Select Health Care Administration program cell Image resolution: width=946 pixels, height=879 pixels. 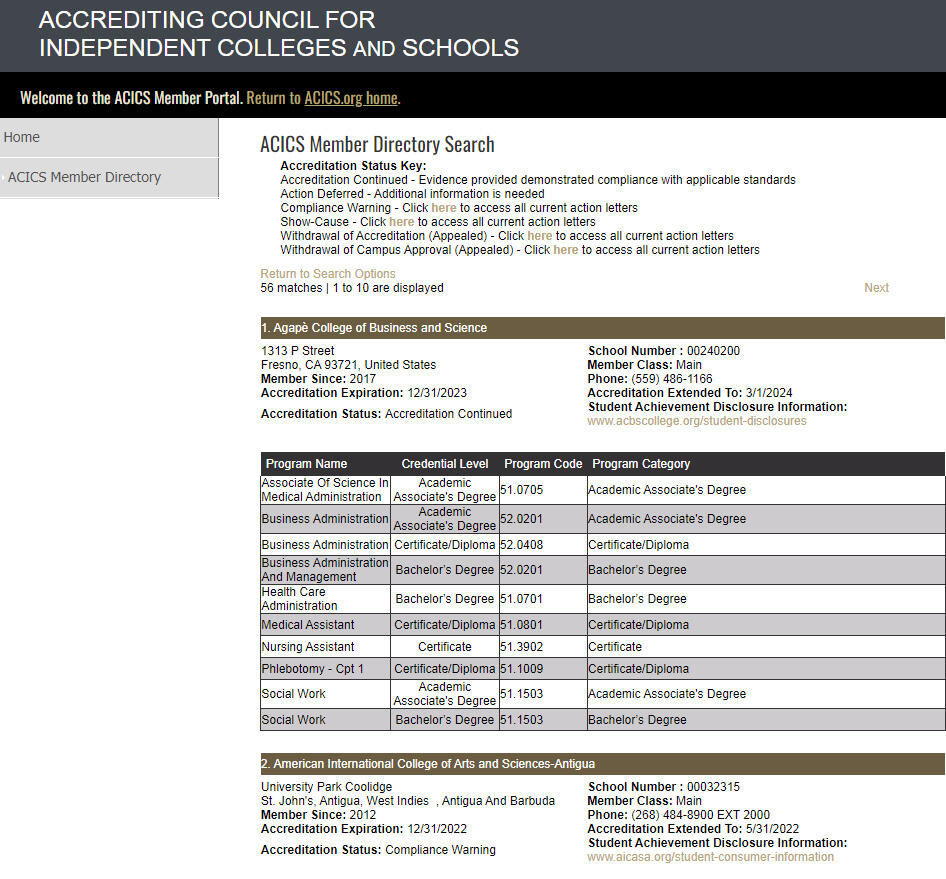click(325, 599)
